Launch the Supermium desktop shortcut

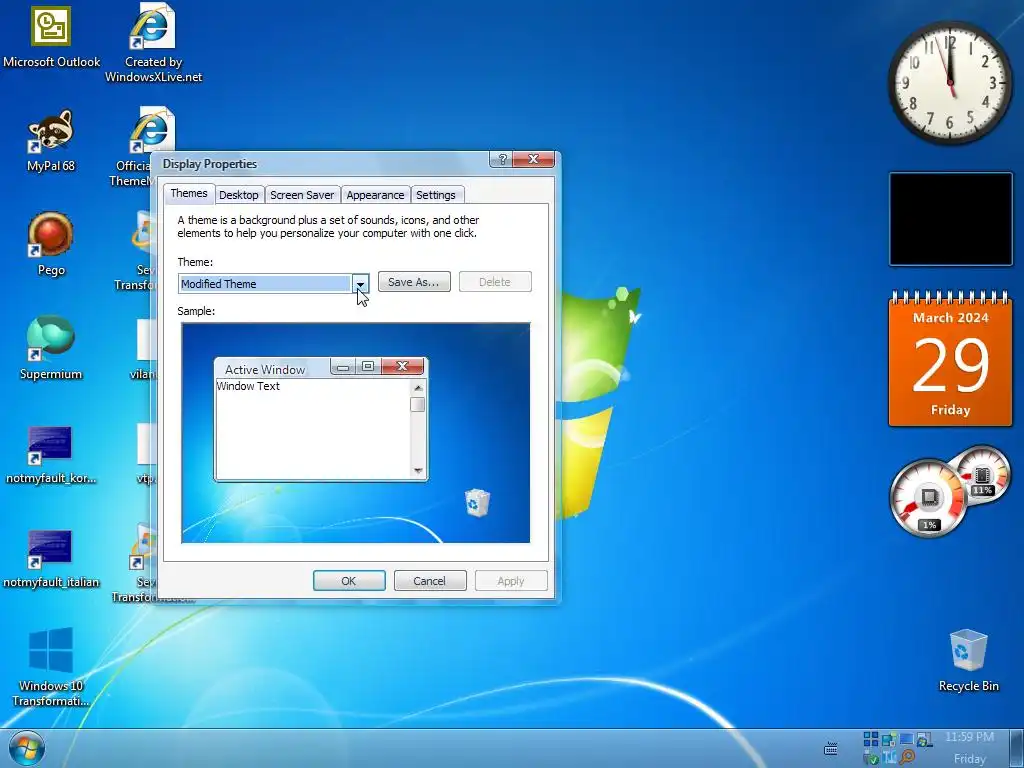point(51,347)
